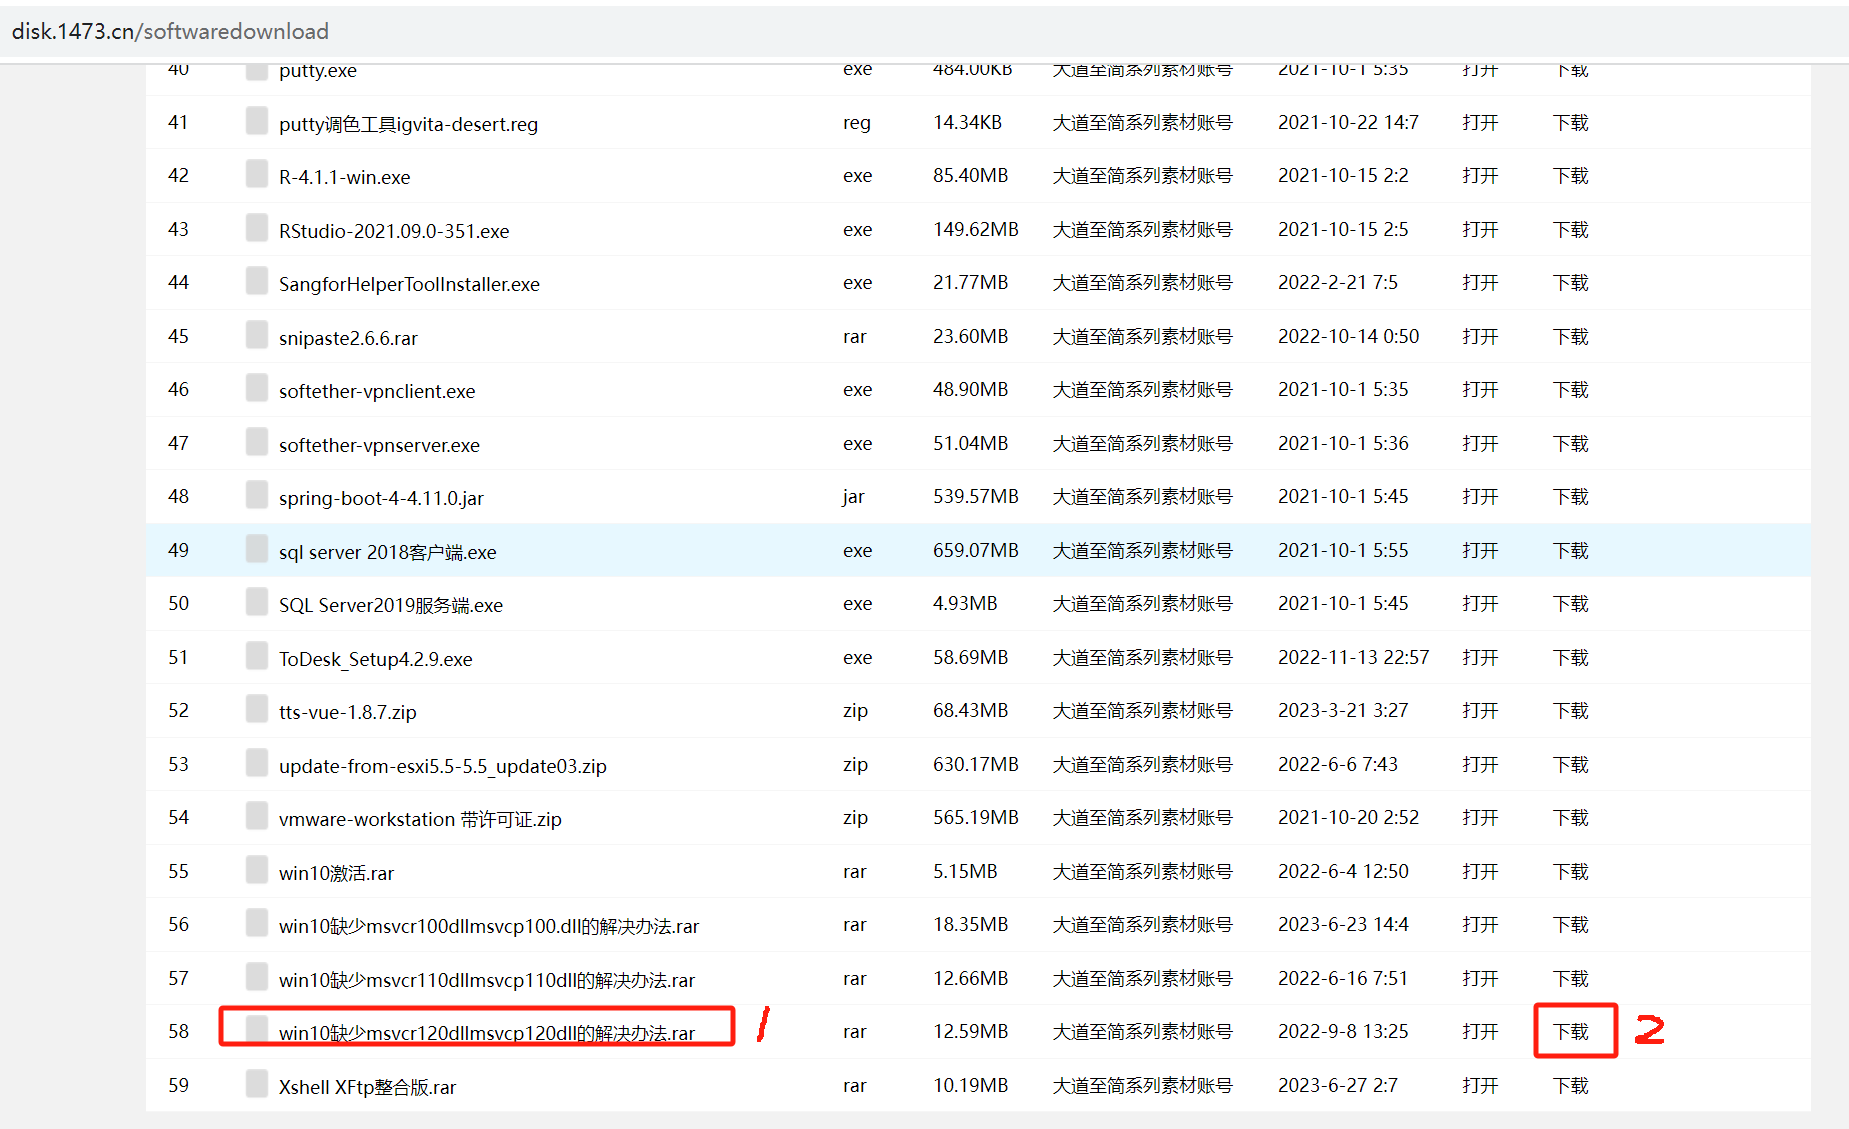This screenshot has width=1849, height=1129.
Task: Click 下载 for putty调色工具igvita-desert.reg
Action: point(1571,122)
